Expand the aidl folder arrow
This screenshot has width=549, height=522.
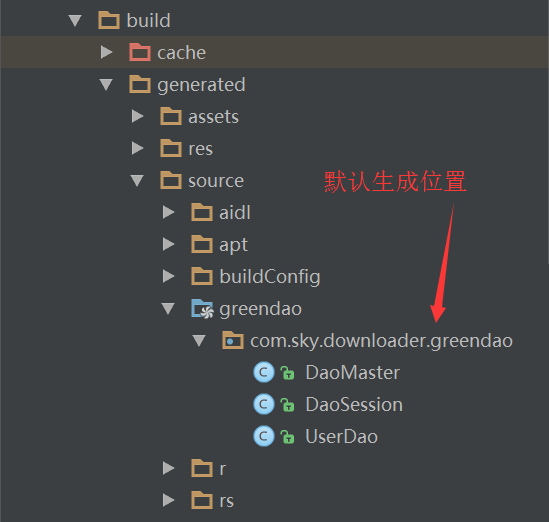pos(169,213)
